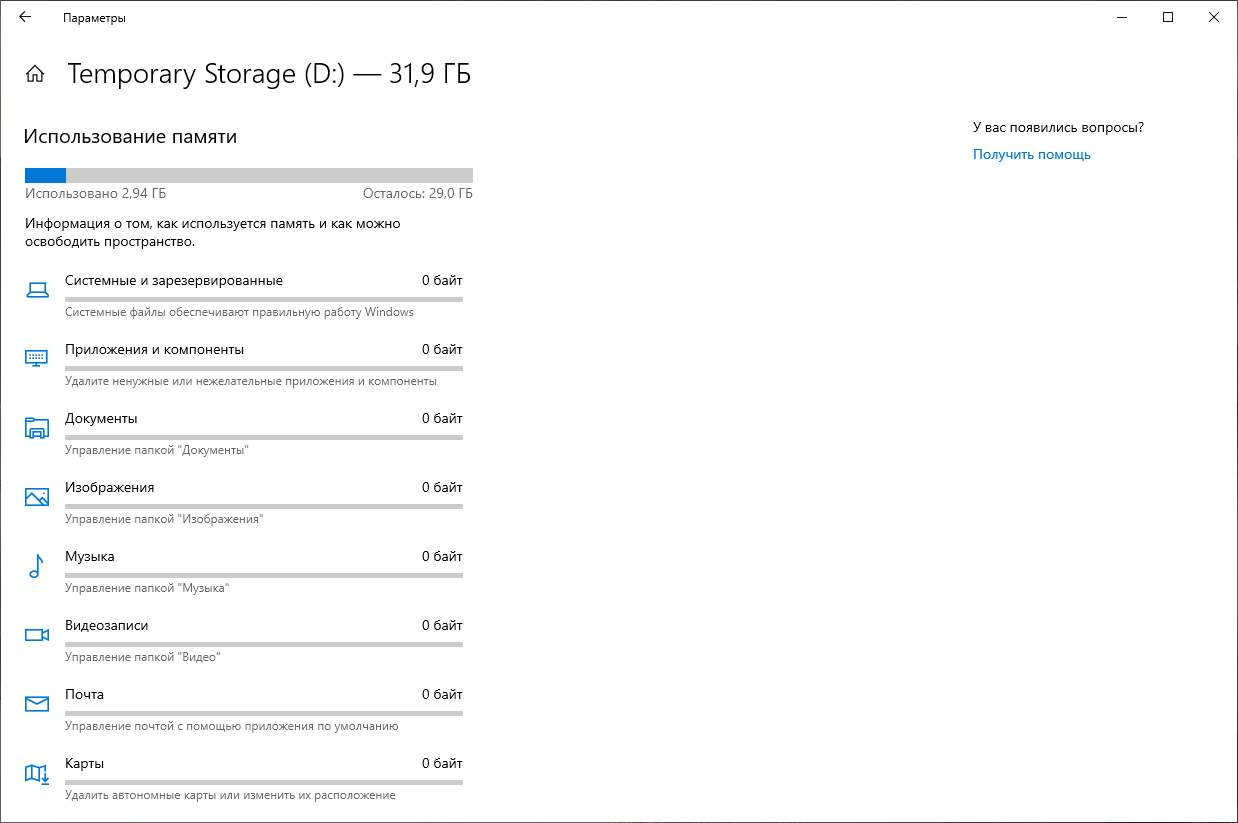Click the laptop icon for system storage
Screen dimensions: 1238x823
(37, 291)
